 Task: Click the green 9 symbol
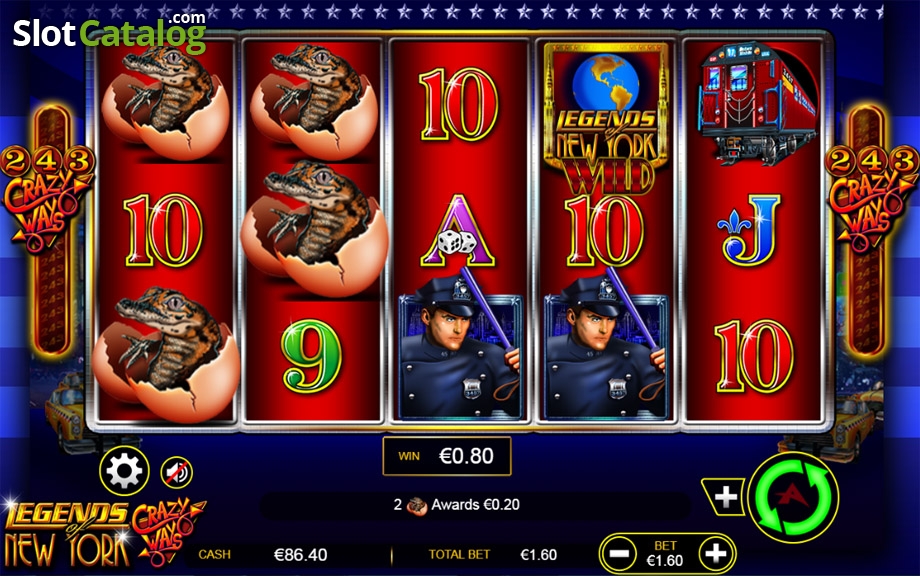tap(311, 357)
